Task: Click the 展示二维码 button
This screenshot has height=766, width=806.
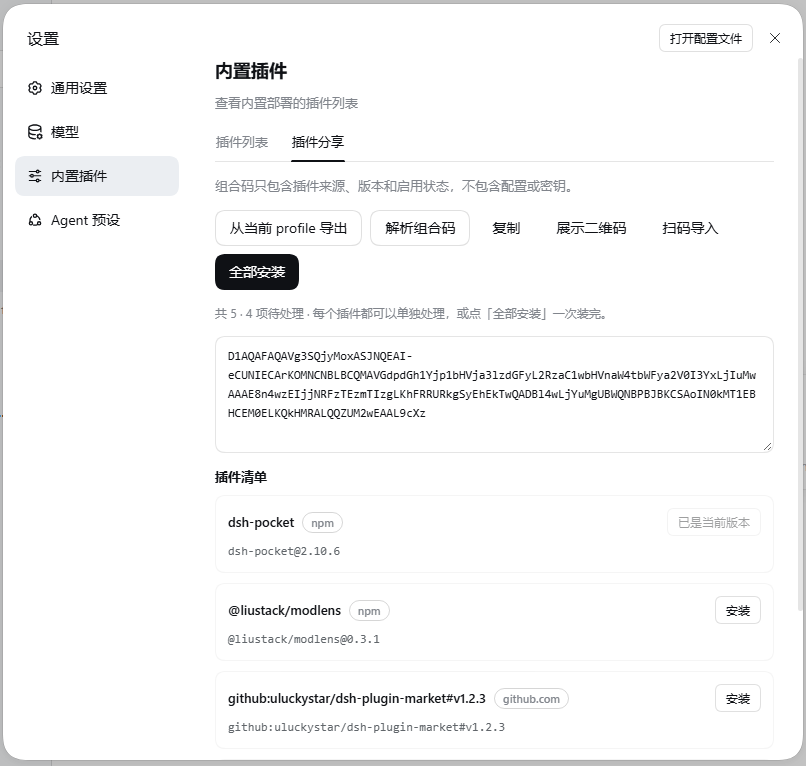Action: [x=591, y=228]
